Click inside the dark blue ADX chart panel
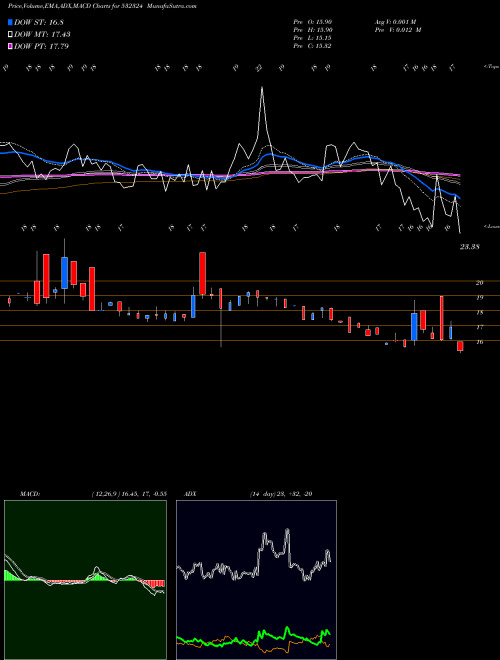 coord(256,580)
